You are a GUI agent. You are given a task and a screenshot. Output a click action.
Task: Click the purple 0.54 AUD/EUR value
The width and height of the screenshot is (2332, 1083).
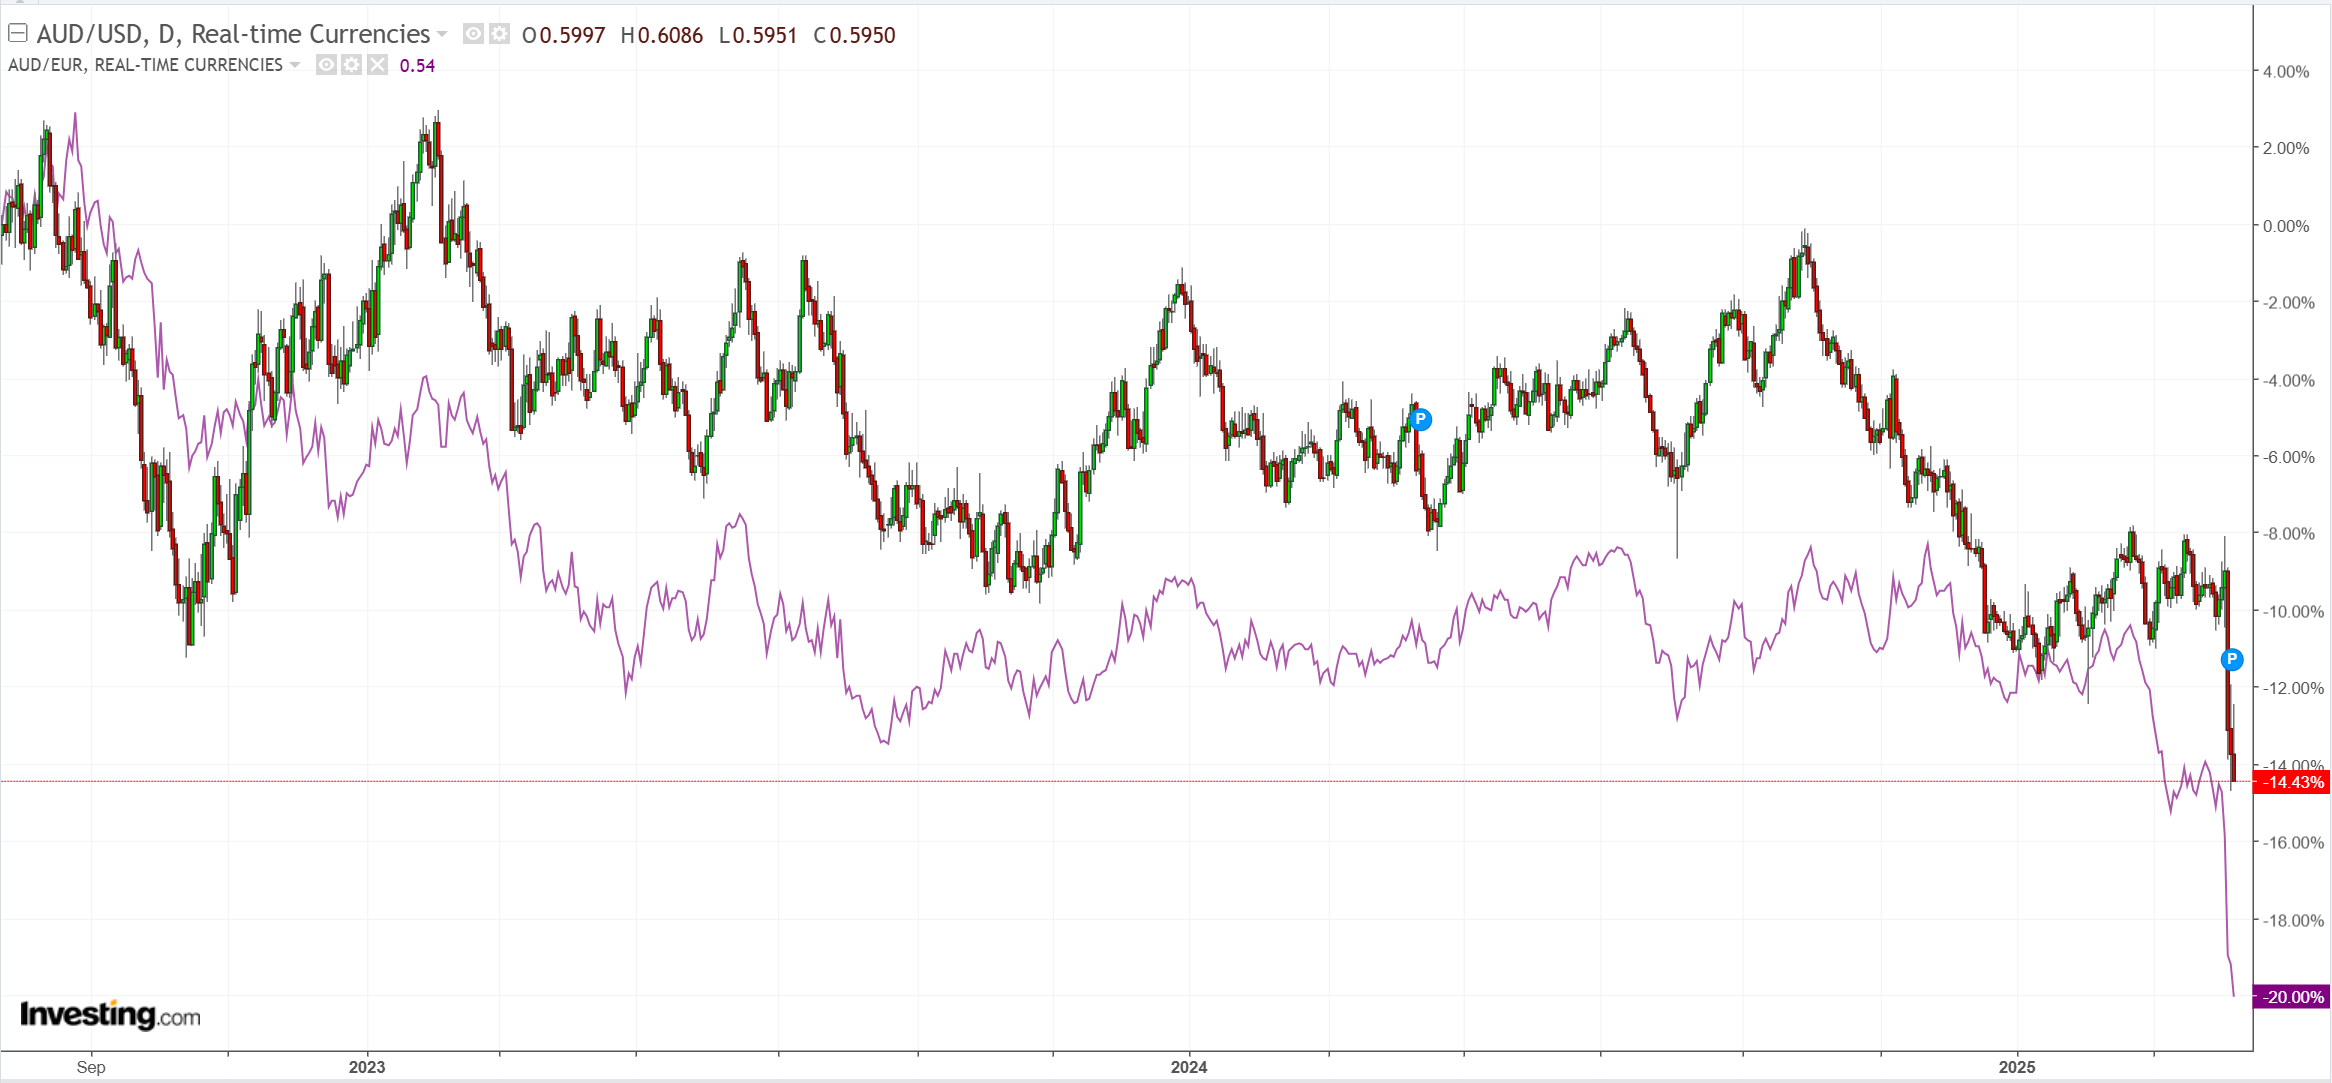coord(417,66)
